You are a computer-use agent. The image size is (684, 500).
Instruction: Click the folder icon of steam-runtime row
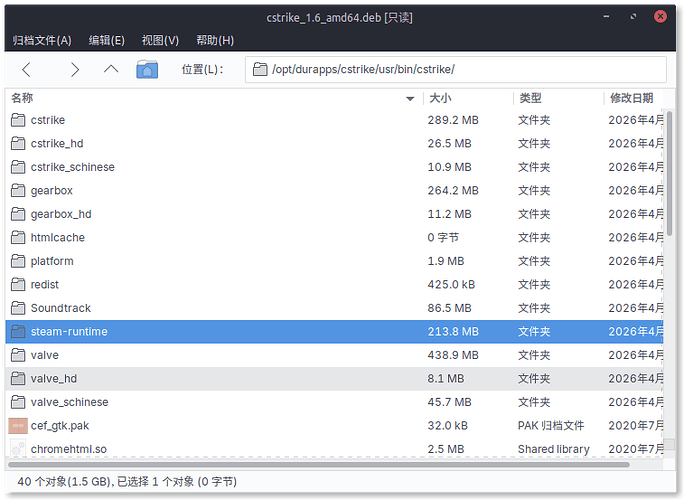18,332
